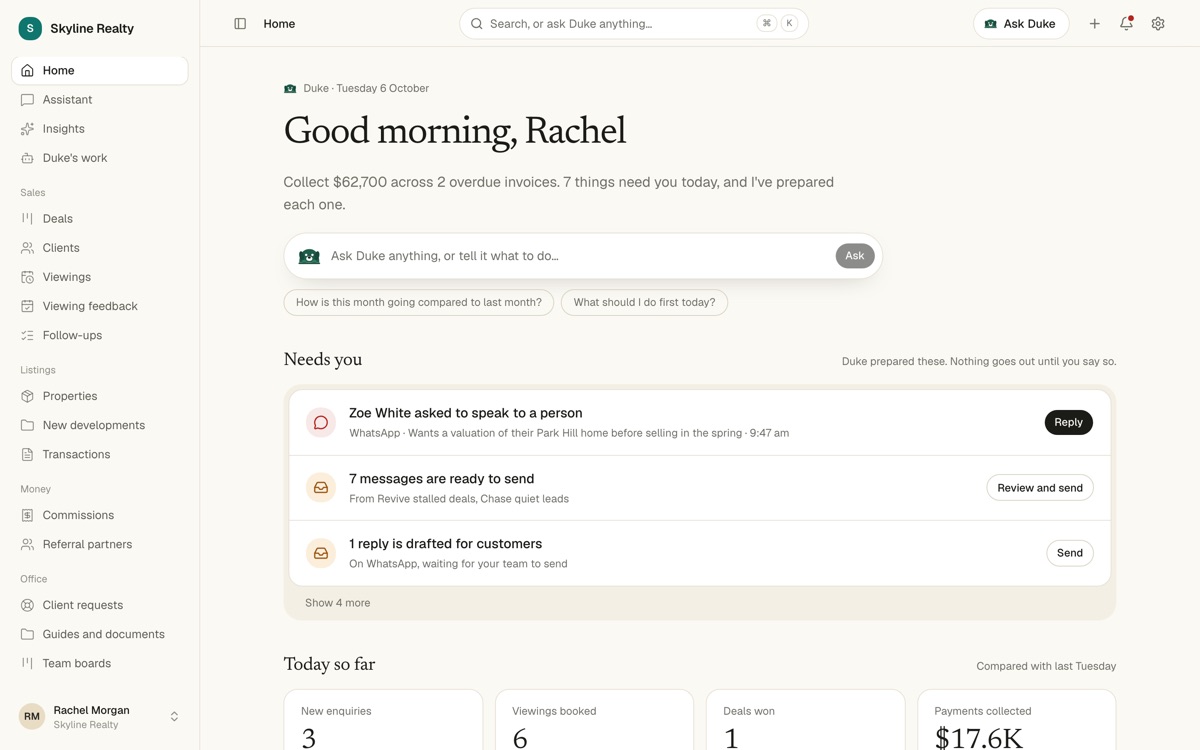The width and height of the screenshot is (1200, 750).
Task: Click the Insights sparkle icon
Action: point(27,129)
